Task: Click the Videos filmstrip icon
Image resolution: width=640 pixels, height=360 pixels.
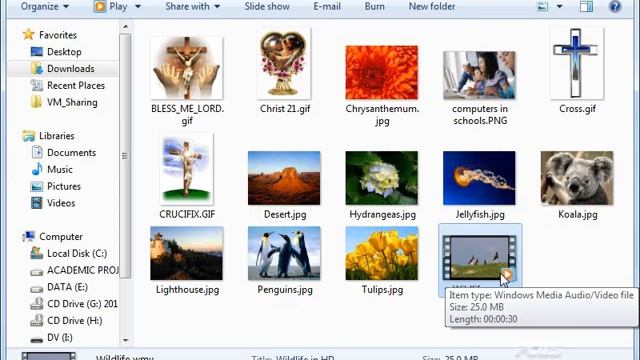Action: pyautogui.click(x=37, y=203)
